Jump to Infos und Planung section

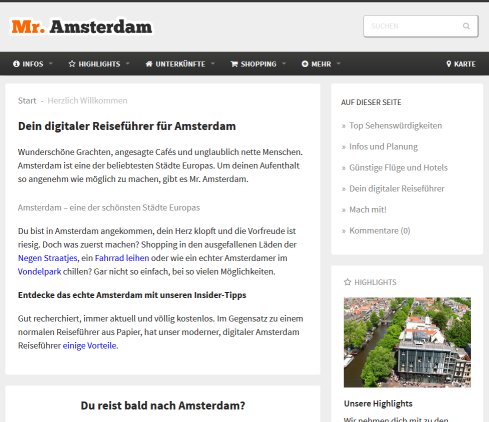(383, 147)
